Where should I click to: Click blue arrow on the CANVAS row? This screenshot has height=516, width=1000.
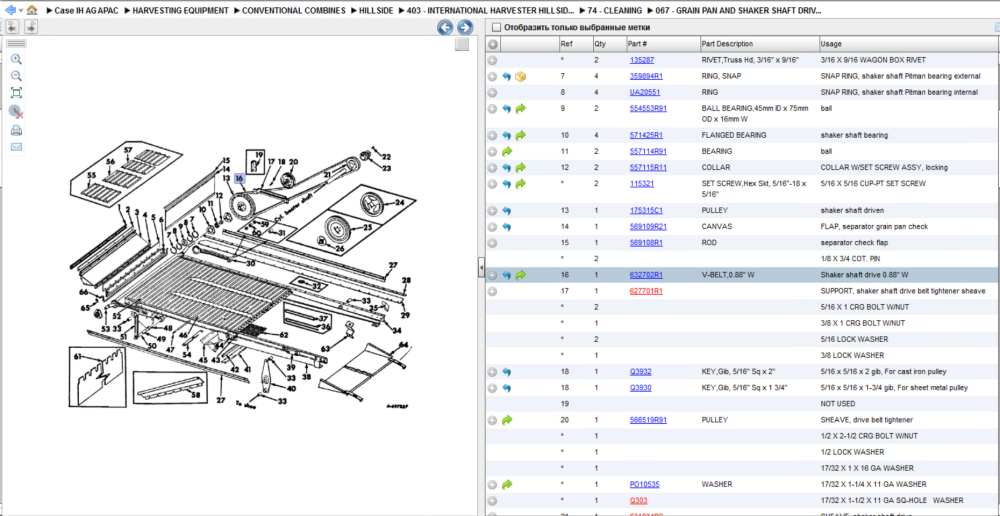(x=506, y=226)
